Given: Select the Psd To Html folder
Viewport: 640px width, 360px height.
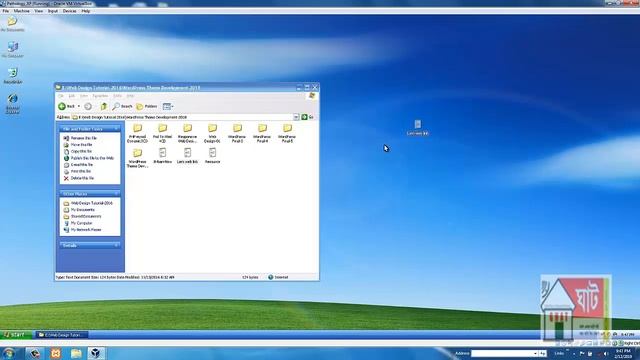Looking at the screenshot, I should pyautogui.click(x=162, y=133).
